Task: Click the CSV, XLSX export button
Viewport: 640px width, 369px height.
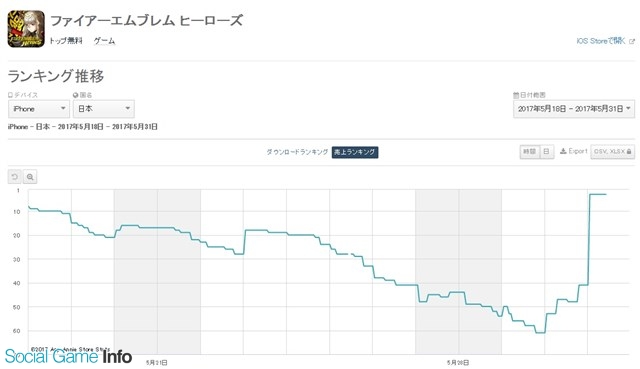Action: (x=613, y=151)
